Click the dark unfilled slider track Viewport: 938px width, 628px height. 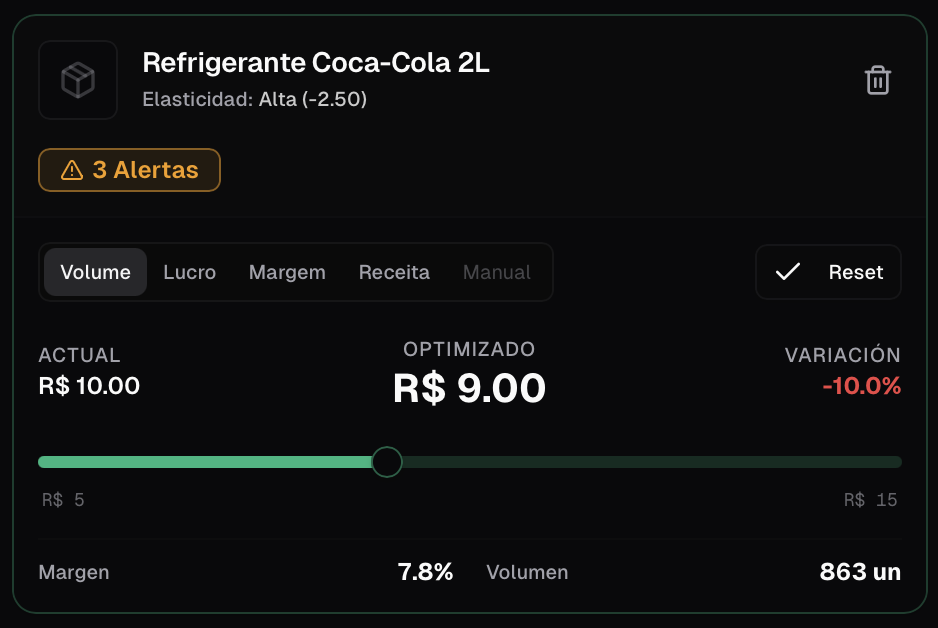pyautogui.click(x=650, y=462)
